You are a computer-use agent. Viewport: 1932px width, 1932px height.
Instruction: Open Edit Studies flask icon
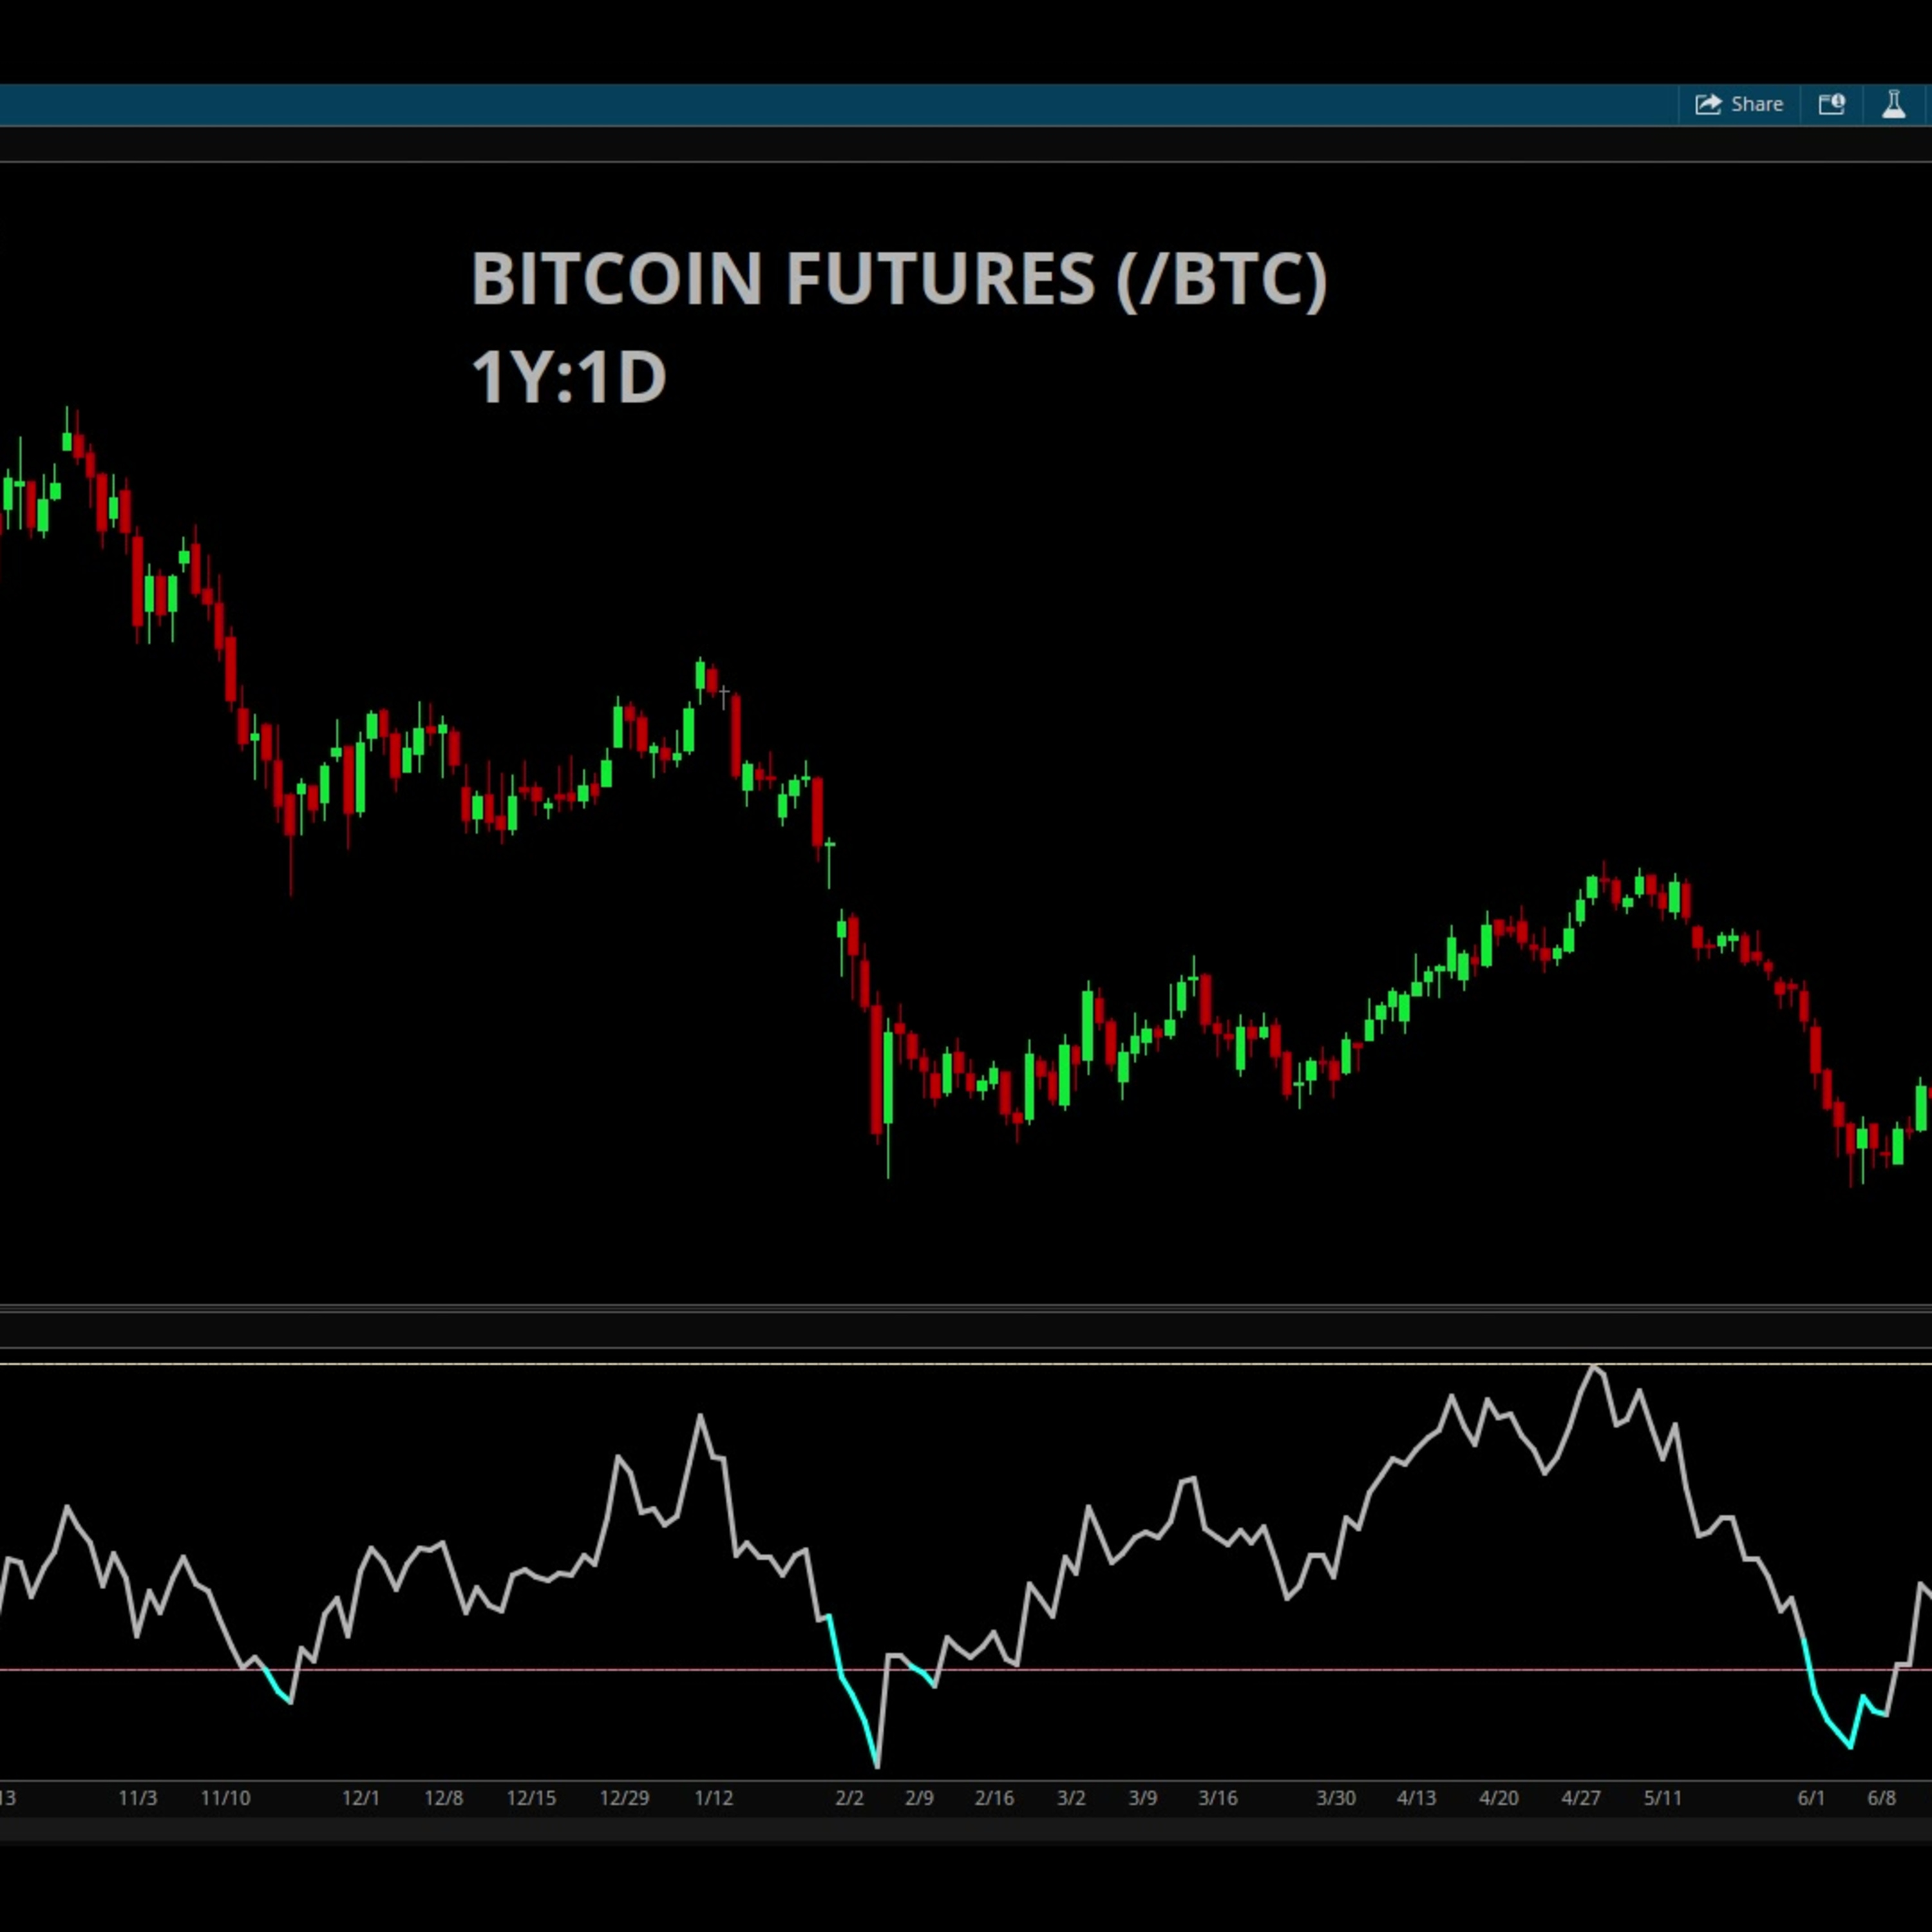1893,104
